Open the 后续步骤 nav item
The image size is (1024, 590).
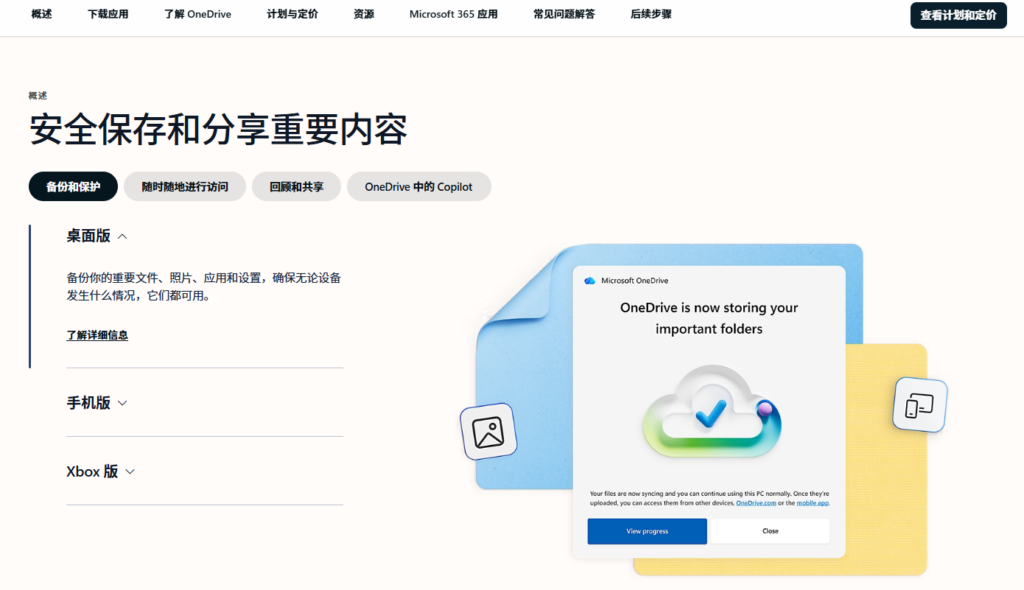click(x=650, y=14)
